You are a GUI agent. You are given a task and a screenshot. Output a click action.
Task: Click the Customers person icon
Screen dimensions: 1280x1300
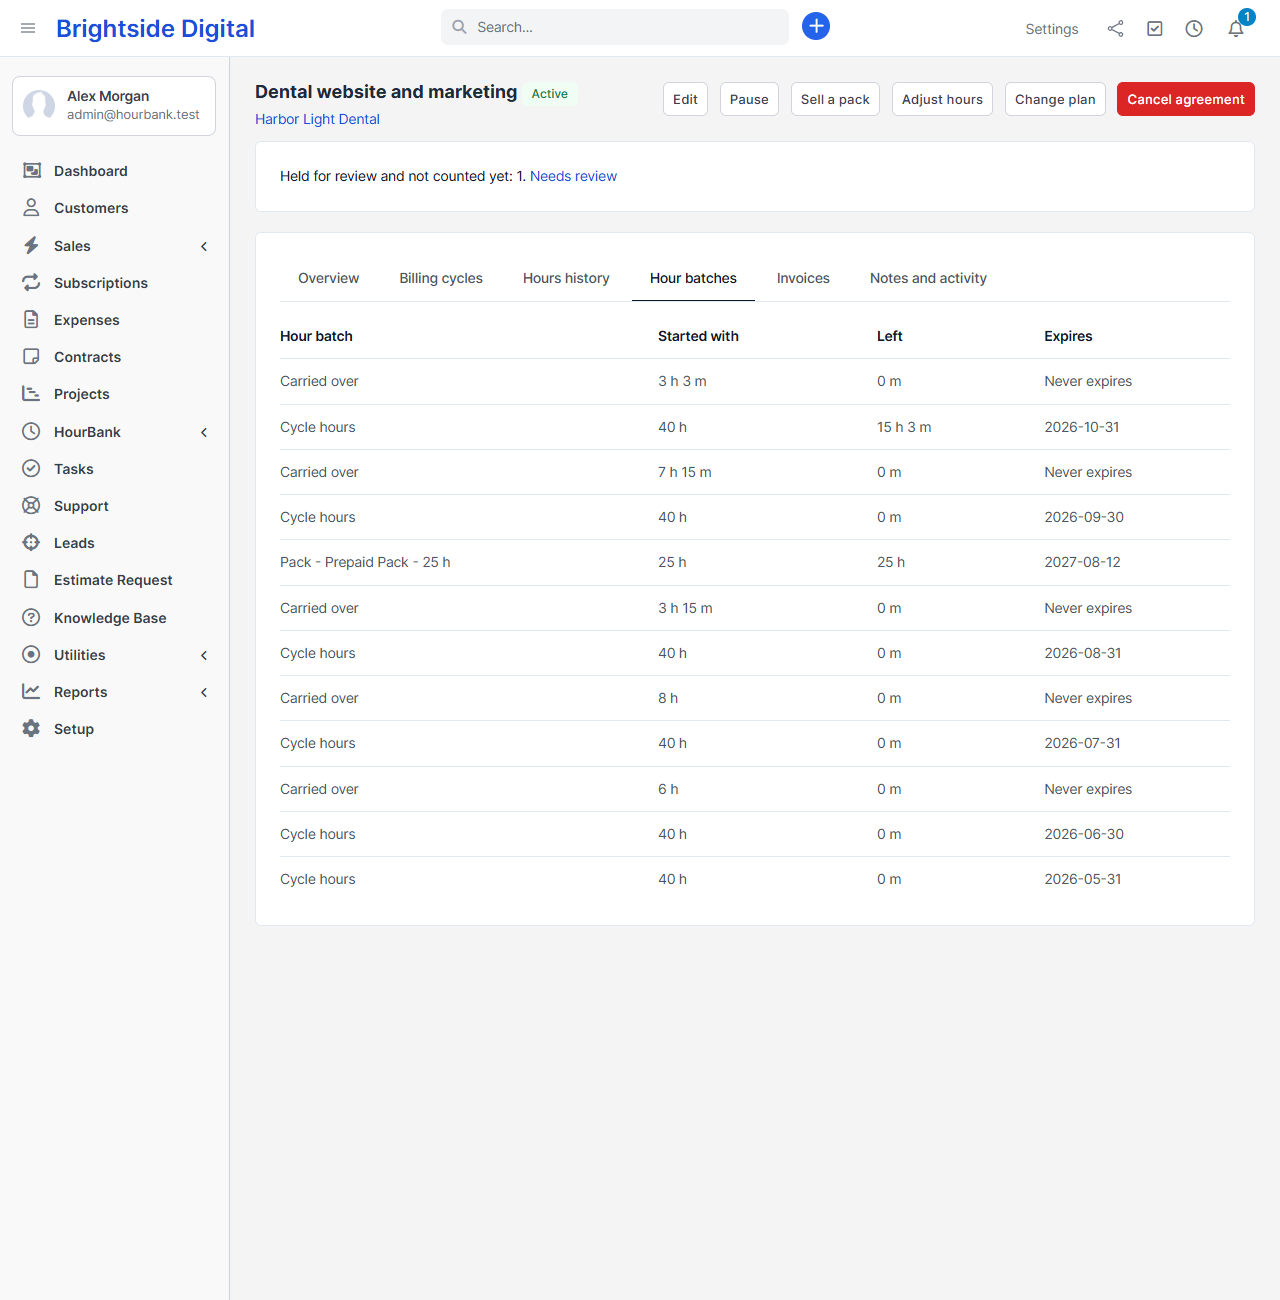pos(32,208)
